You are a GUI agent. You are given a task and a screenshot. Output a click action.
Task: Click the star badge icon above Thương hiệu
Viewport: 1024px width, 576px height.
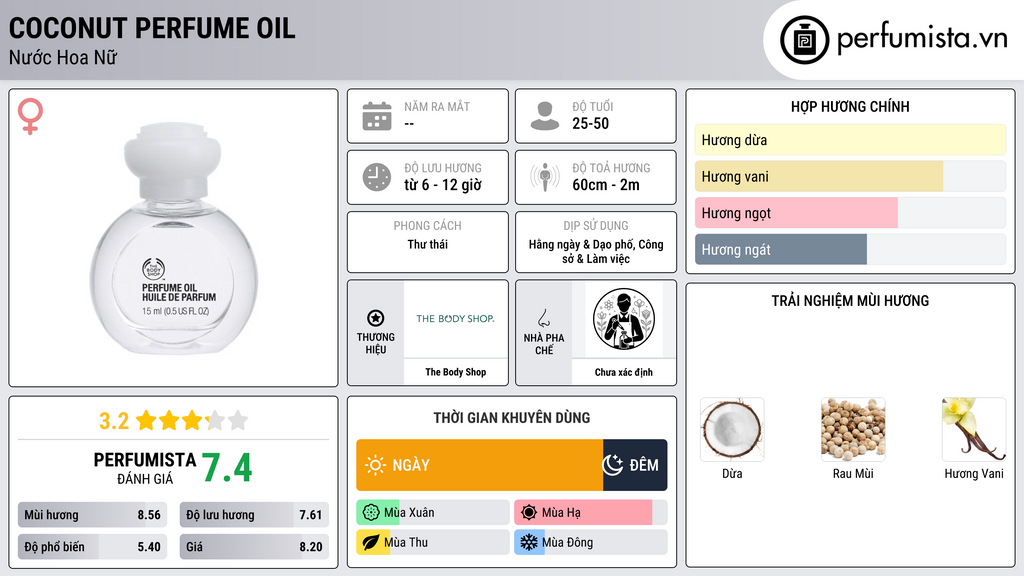(376, 318)
